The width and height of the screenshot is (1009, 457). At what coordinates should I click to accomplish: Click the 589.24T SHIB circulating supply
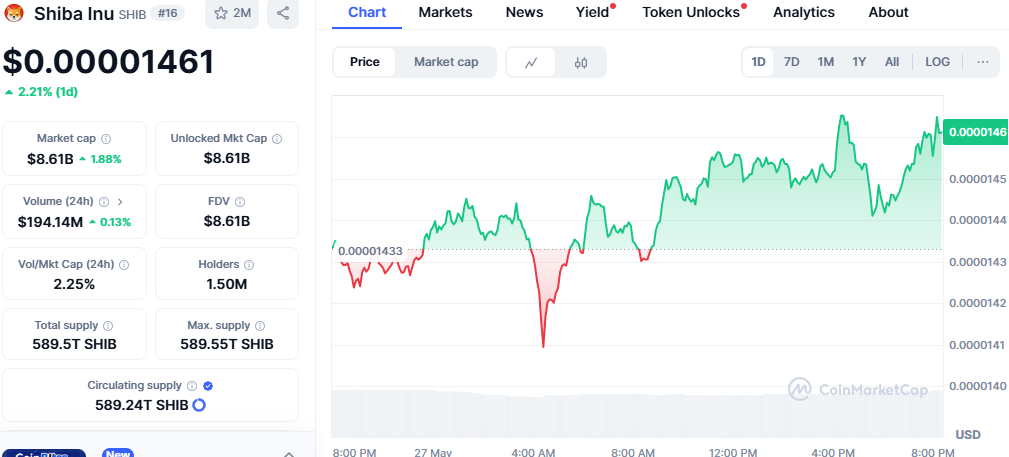pyautogui.click(x=142, y=405)
